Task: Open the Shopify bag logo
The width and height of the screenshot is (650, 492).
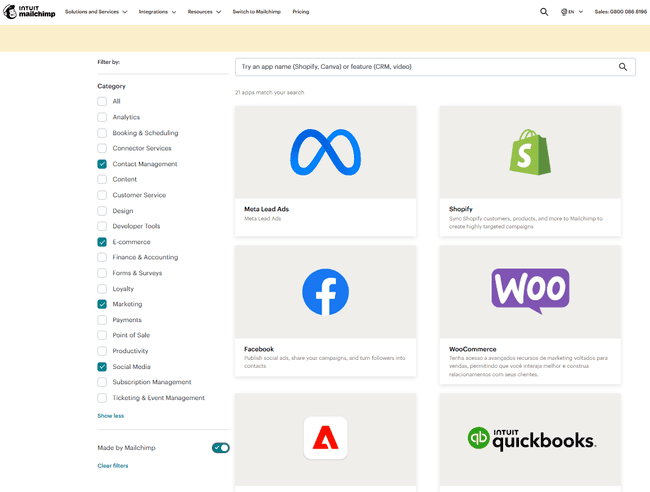Action: pos(530,152)
